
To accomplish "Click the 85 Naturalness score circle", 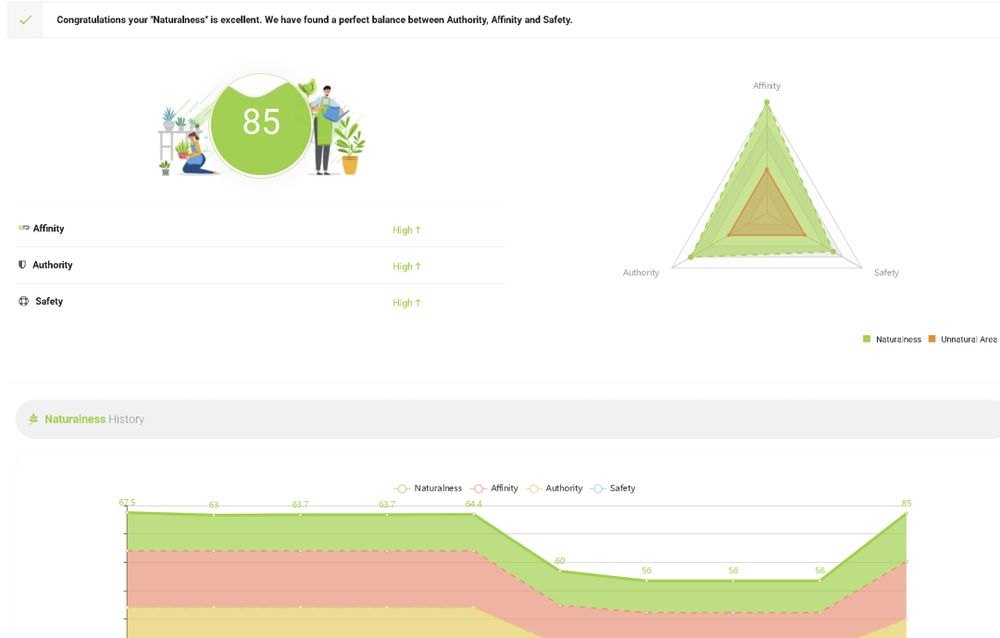I will (261, 125).
